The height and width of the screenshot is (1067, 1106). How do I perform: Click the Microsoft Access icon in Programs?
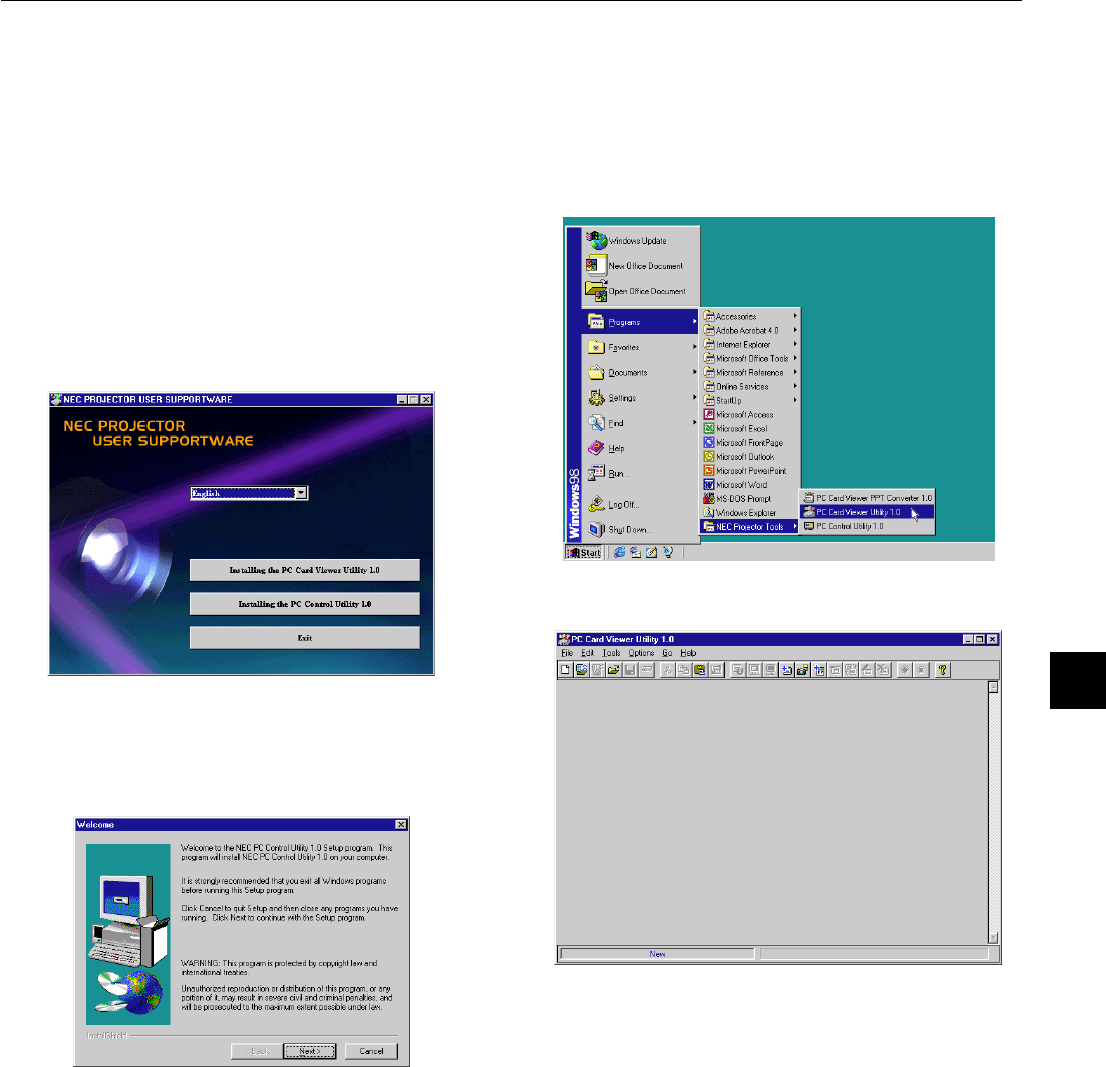tap(709, 415)
